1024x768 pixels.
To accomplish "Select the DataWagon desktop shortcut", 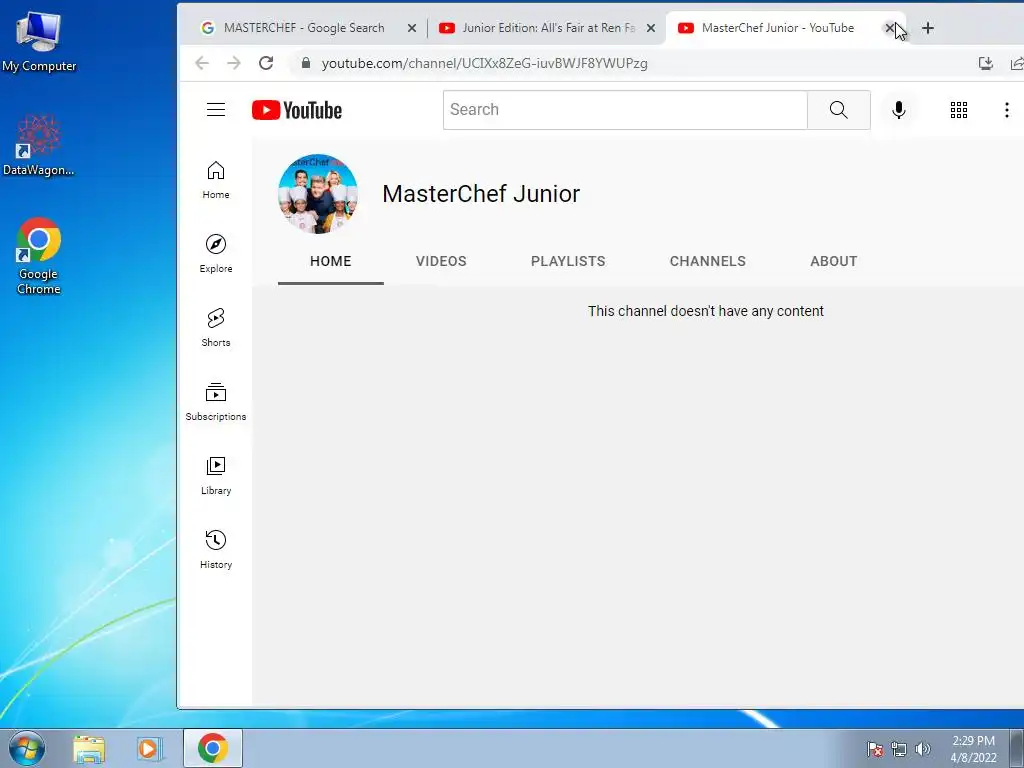I will point(39,146).
